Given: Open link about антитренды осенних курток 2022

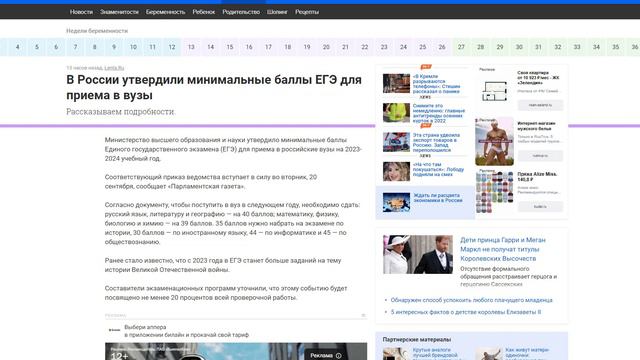Looking at the screenshot, I should 439,113.
